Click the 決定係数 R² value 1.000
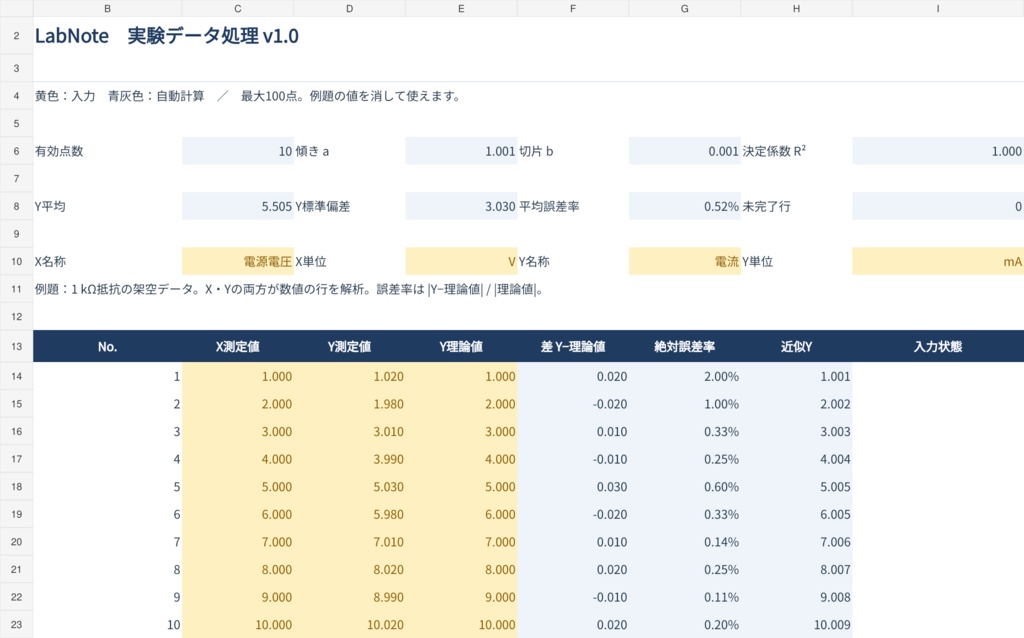This screenshot has height=638, width=1024. point(938,151)
